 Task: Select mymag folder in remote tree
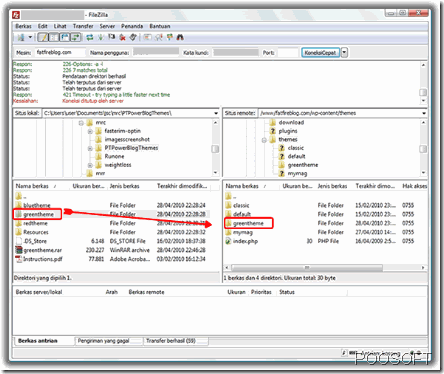coord(297,174)
